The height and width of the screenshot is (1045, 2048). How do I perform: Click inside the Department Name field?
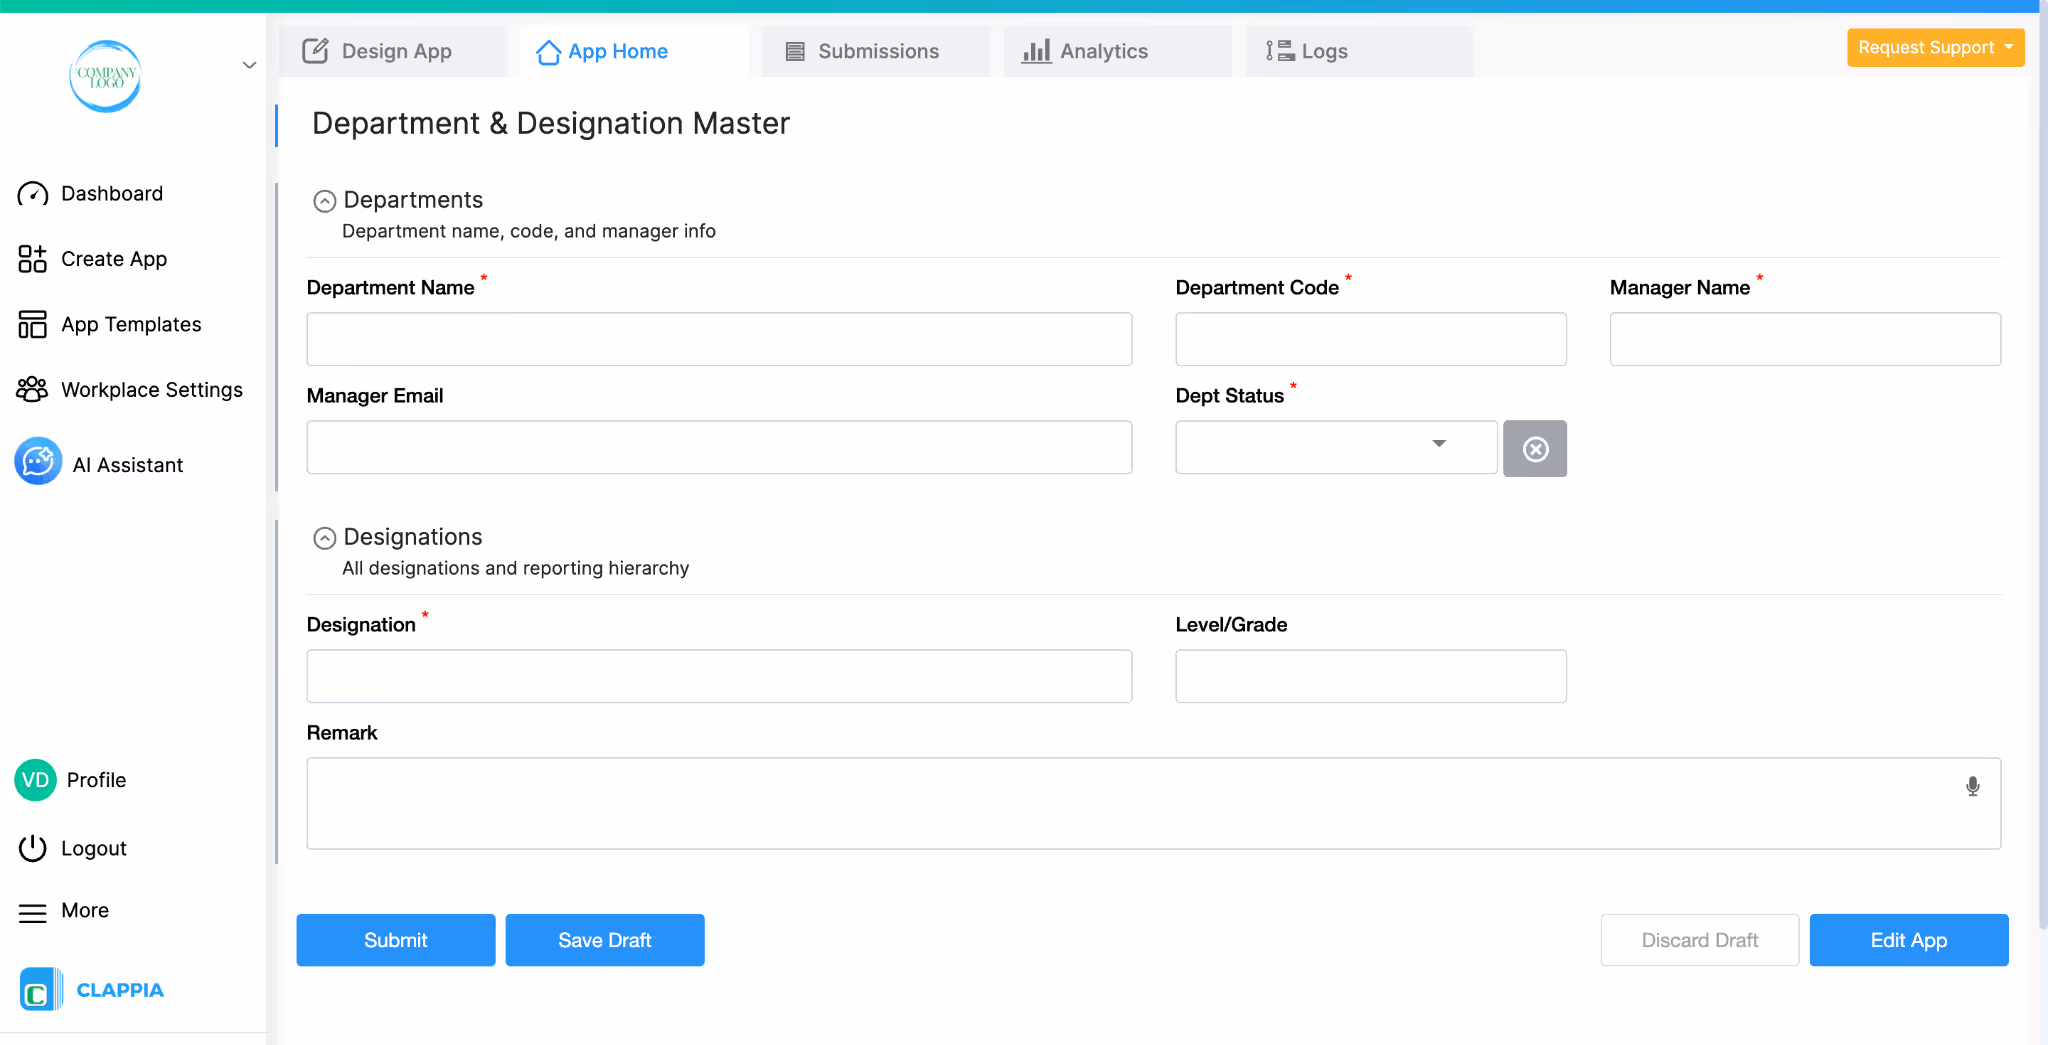click(718, 339)
